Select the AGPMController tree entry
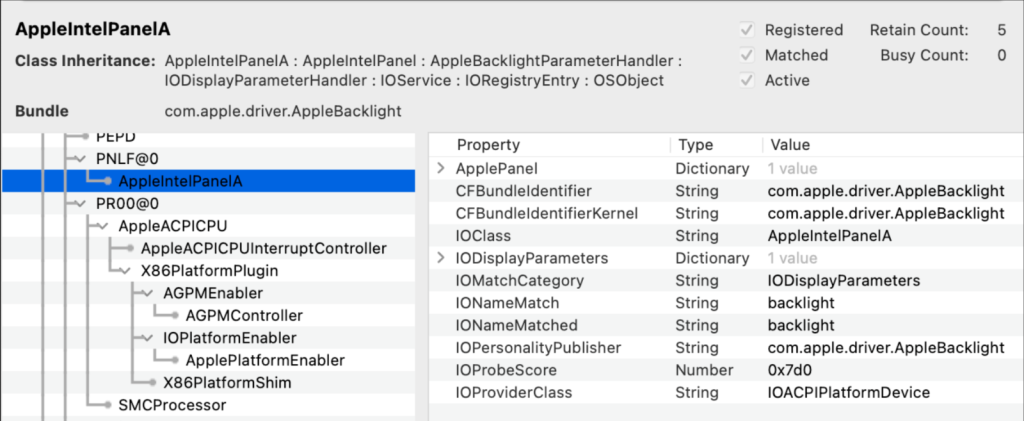Screen dimensions: 1024x421 [244, 315]
